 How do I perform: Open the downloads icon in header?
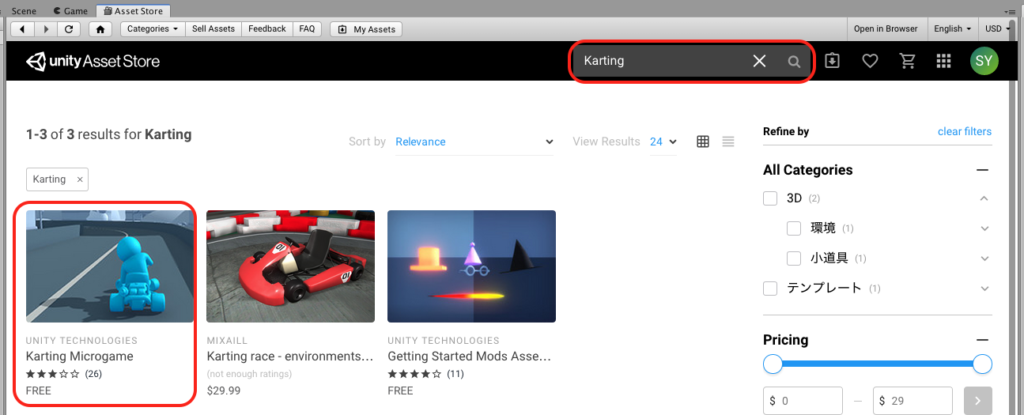tap(832, 62)
